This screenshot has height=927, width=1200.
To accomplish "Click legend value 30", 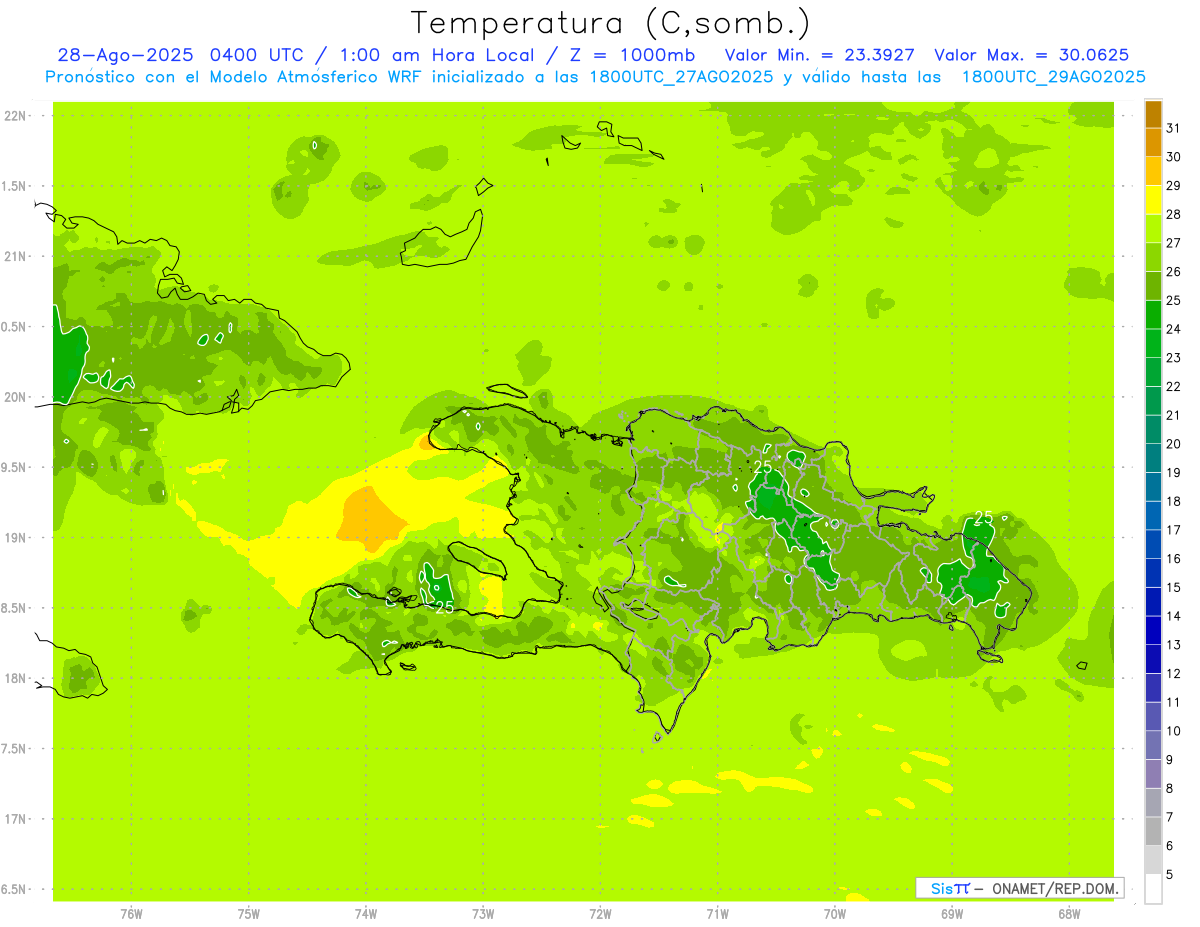I will coord(1174,157).
